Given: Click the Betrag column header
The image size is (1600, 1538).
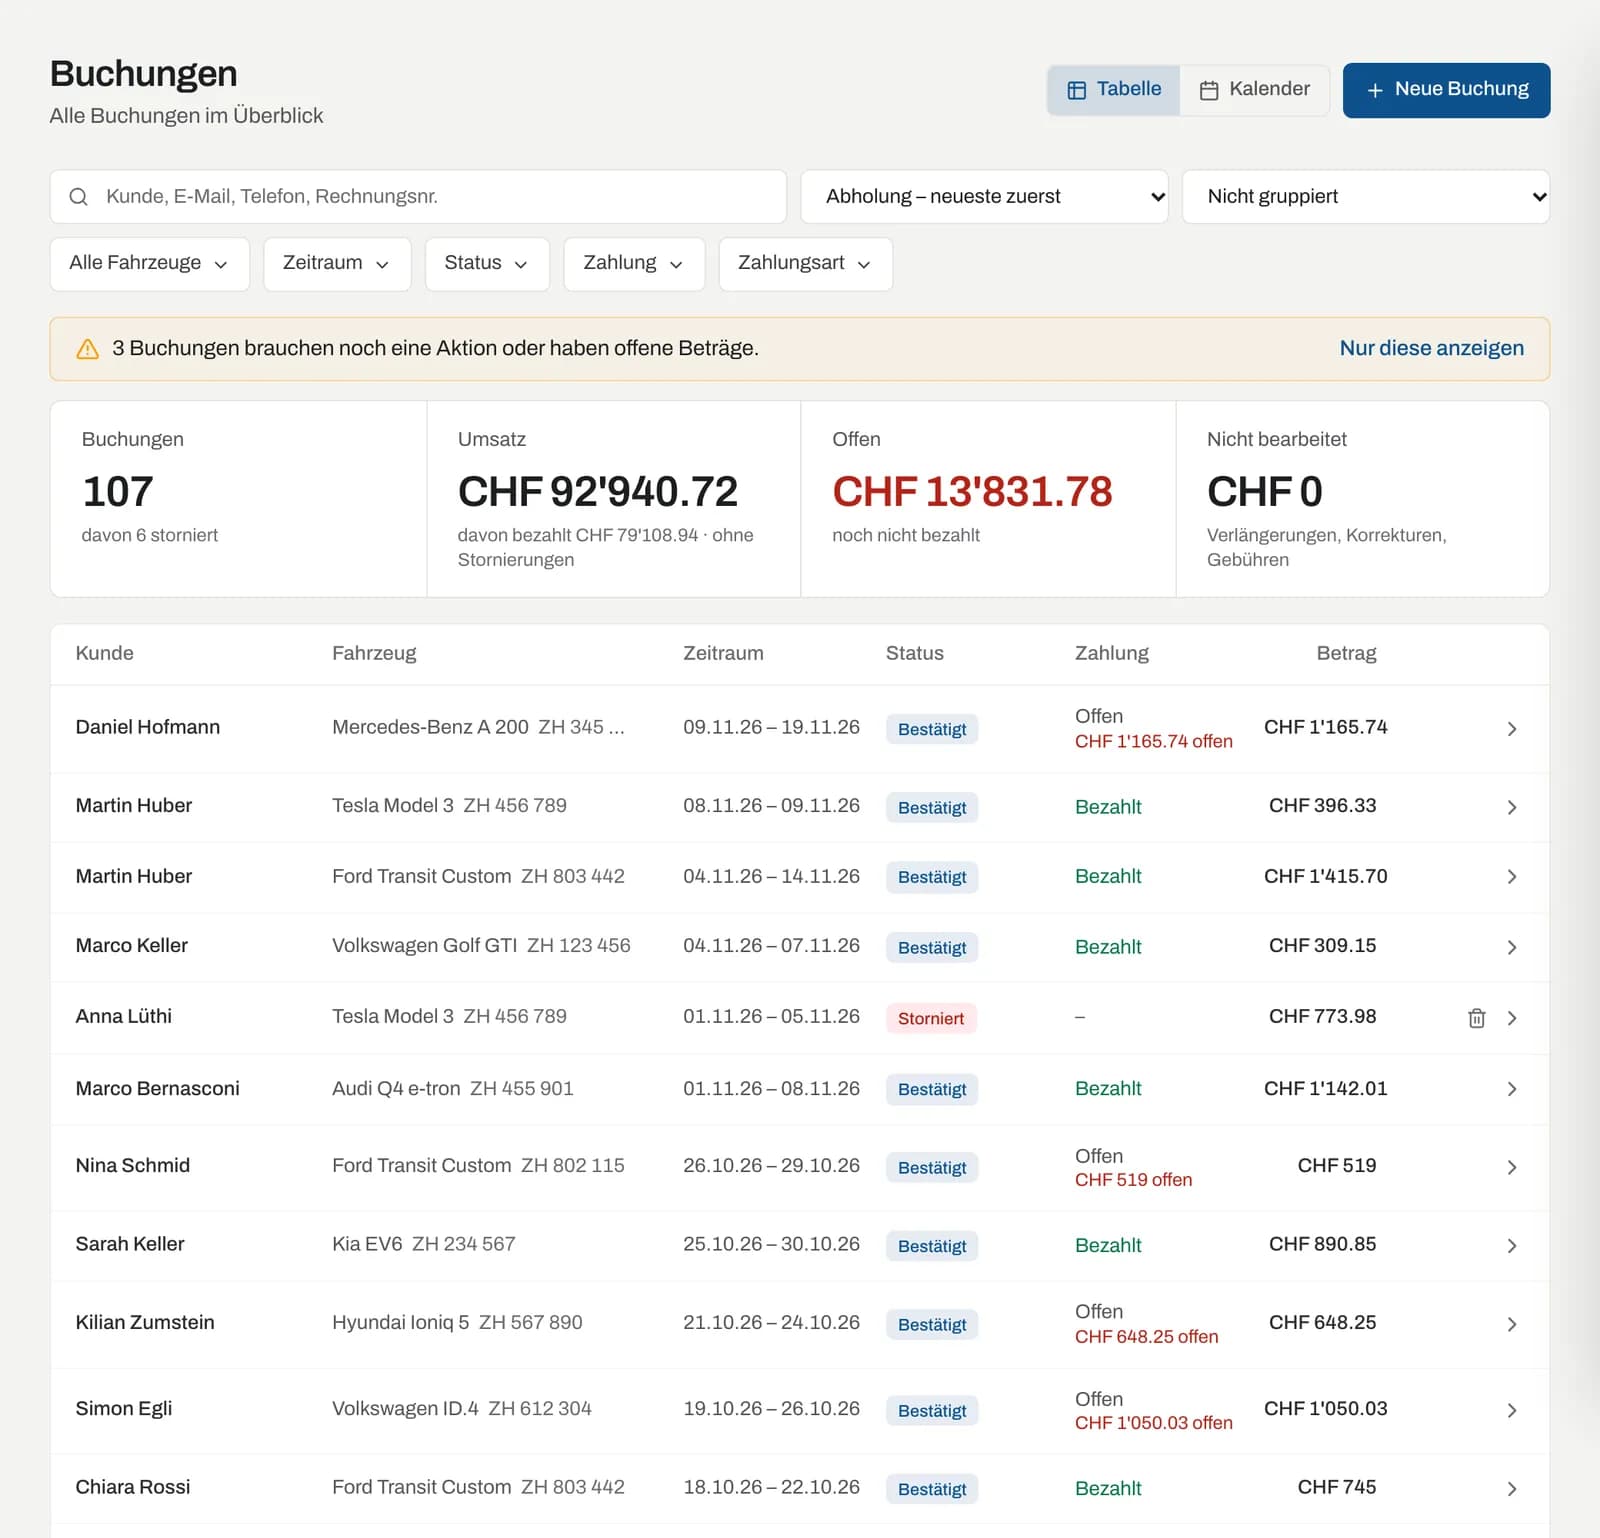Looking at the screenshot, I should tap(1346, 653).
